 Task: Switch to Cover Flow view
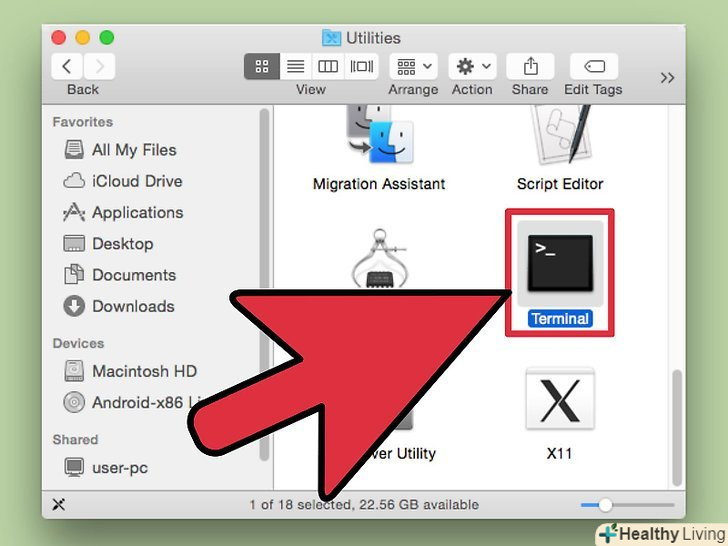[362, 66]
